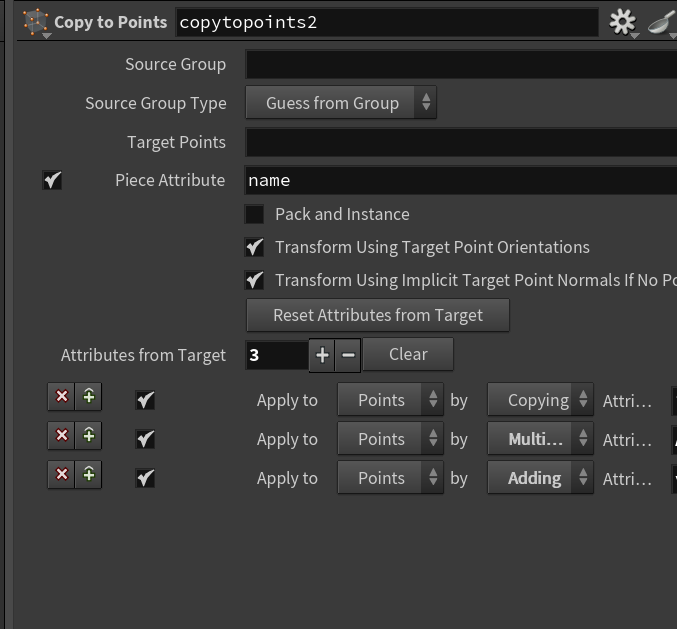This screenshot has height=629, width=677.
Task: Open the Copying method dropdown
Action: (540, 400)
